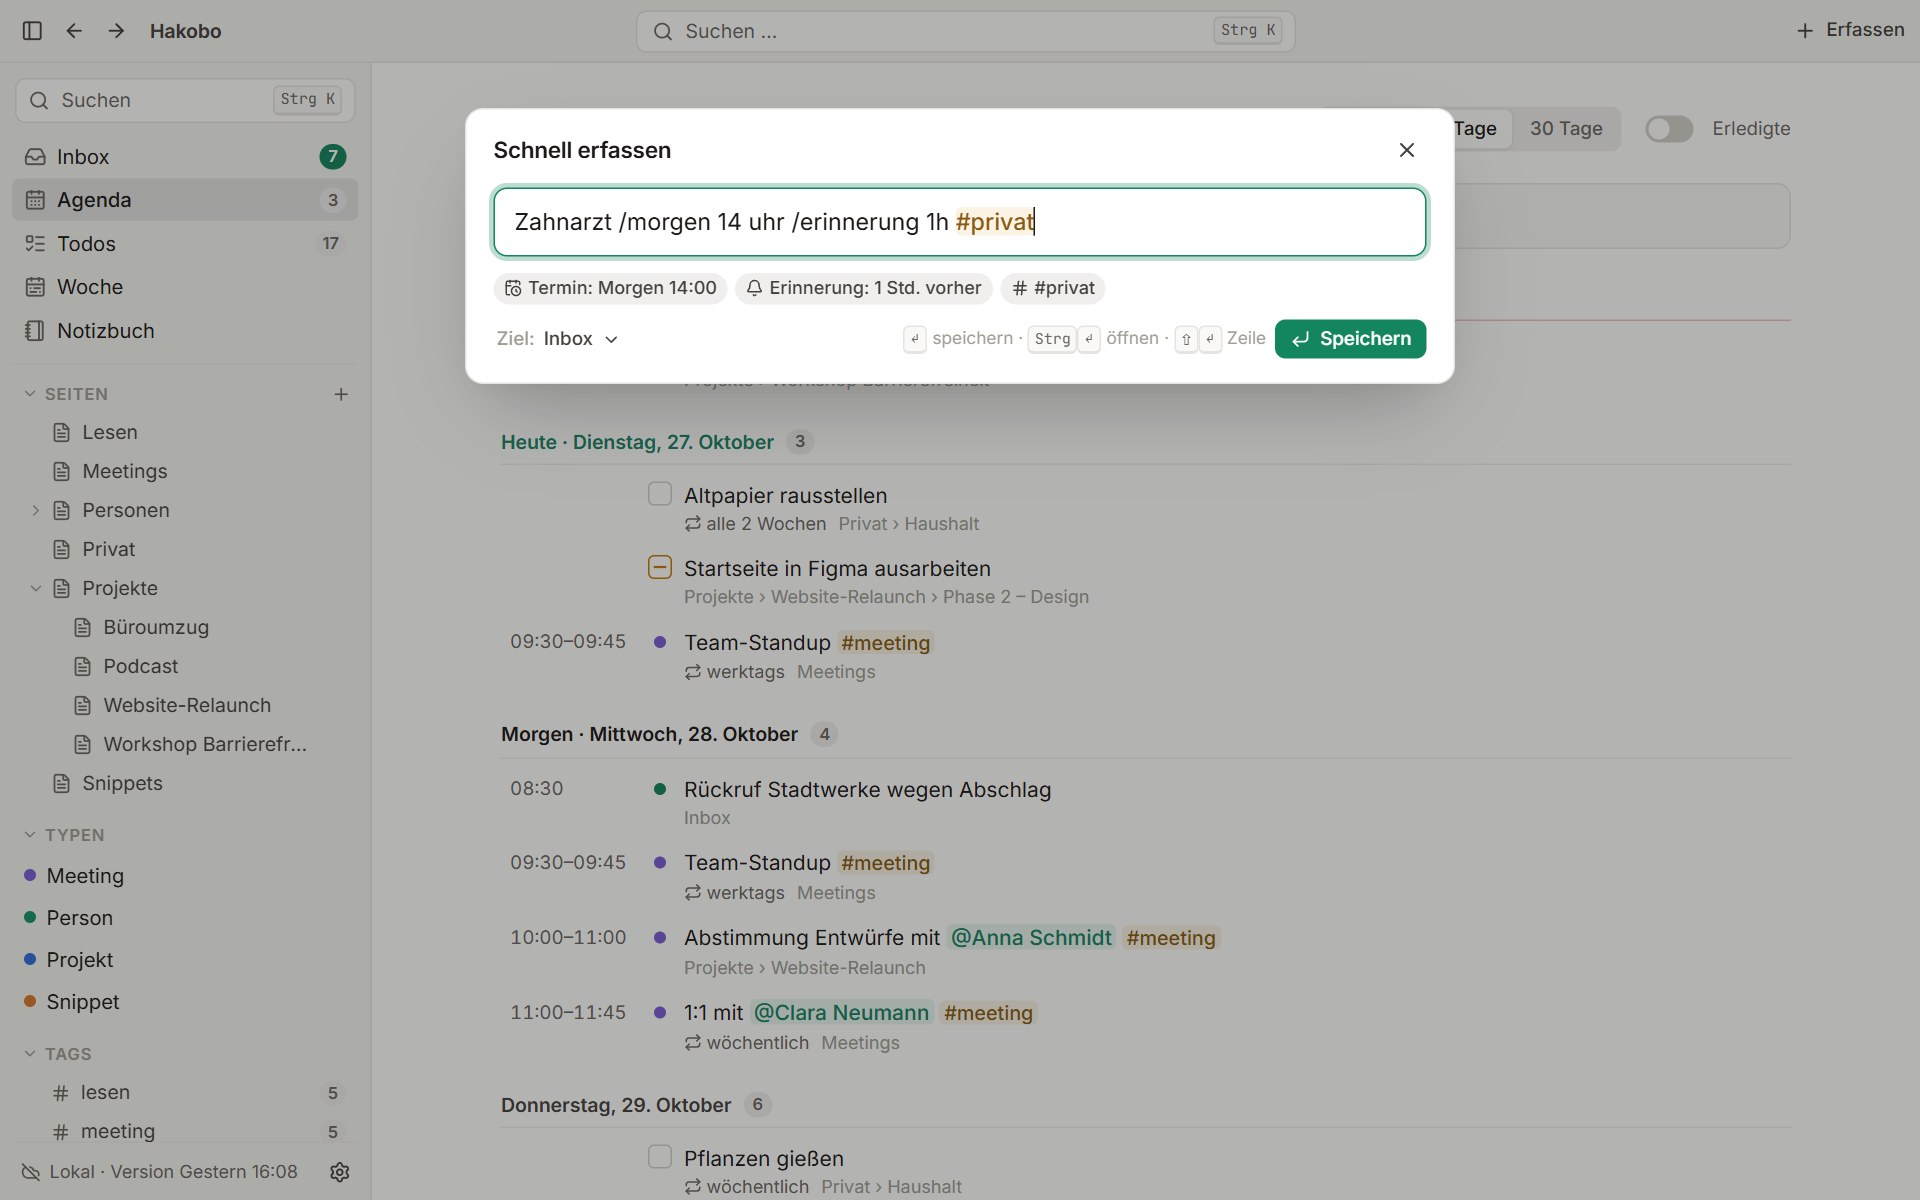
Task: Go back with the left arrow
Action: pos(74,31)
